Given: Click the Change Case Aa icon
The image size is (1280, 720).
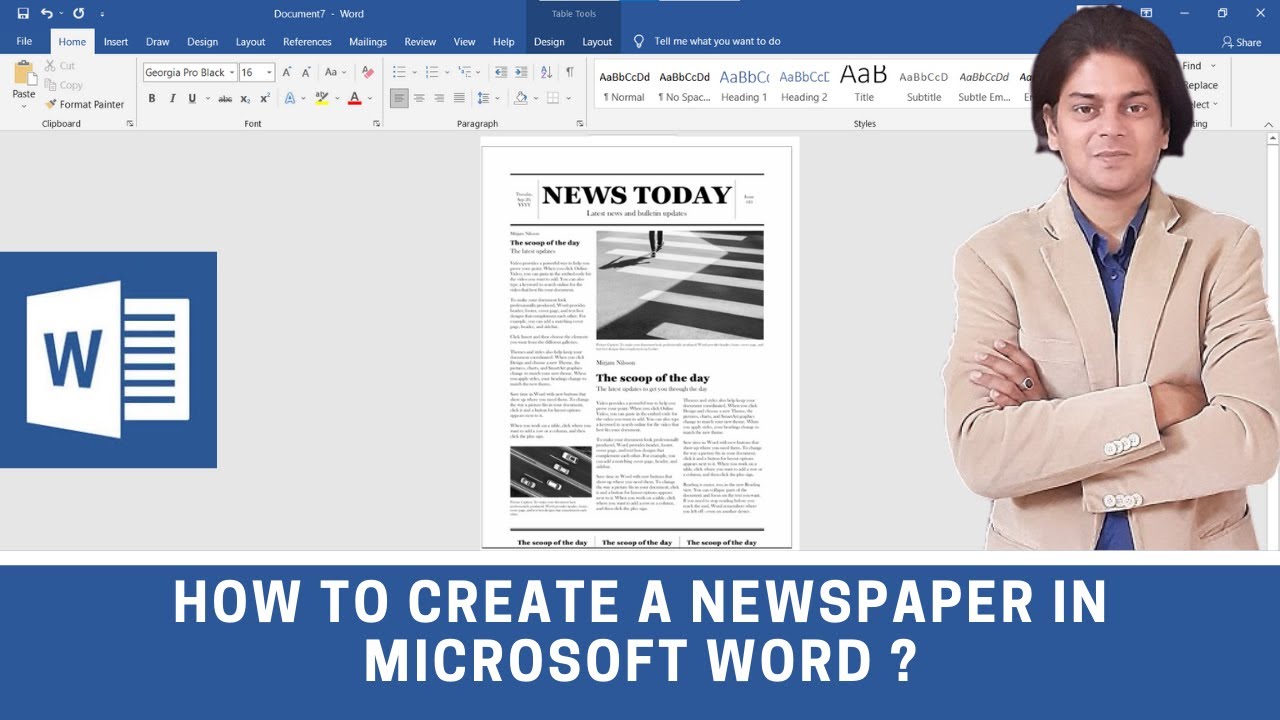Looking at the screenshot, I should coord(331,72).
